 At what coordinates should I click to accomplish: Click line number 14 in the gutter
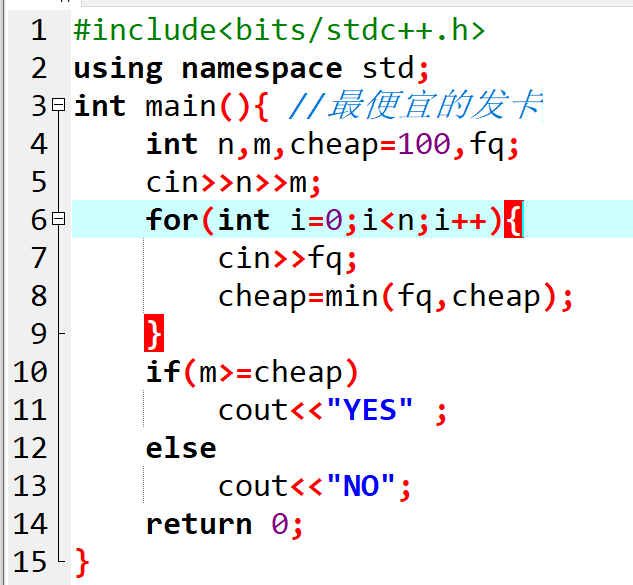pyautogui.click(x=30, y=524)
